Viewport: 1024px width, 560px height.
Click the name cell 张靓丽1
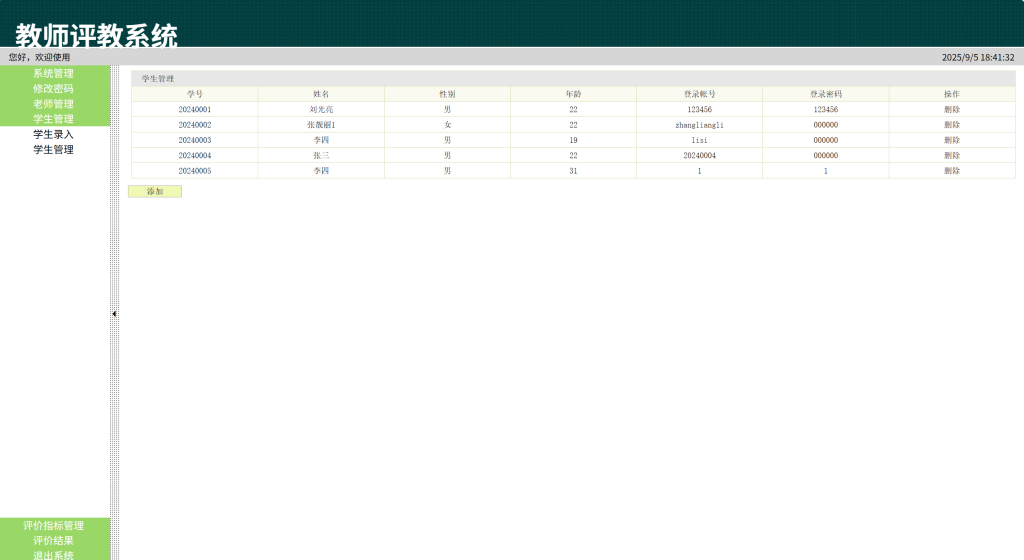(321, 125)
